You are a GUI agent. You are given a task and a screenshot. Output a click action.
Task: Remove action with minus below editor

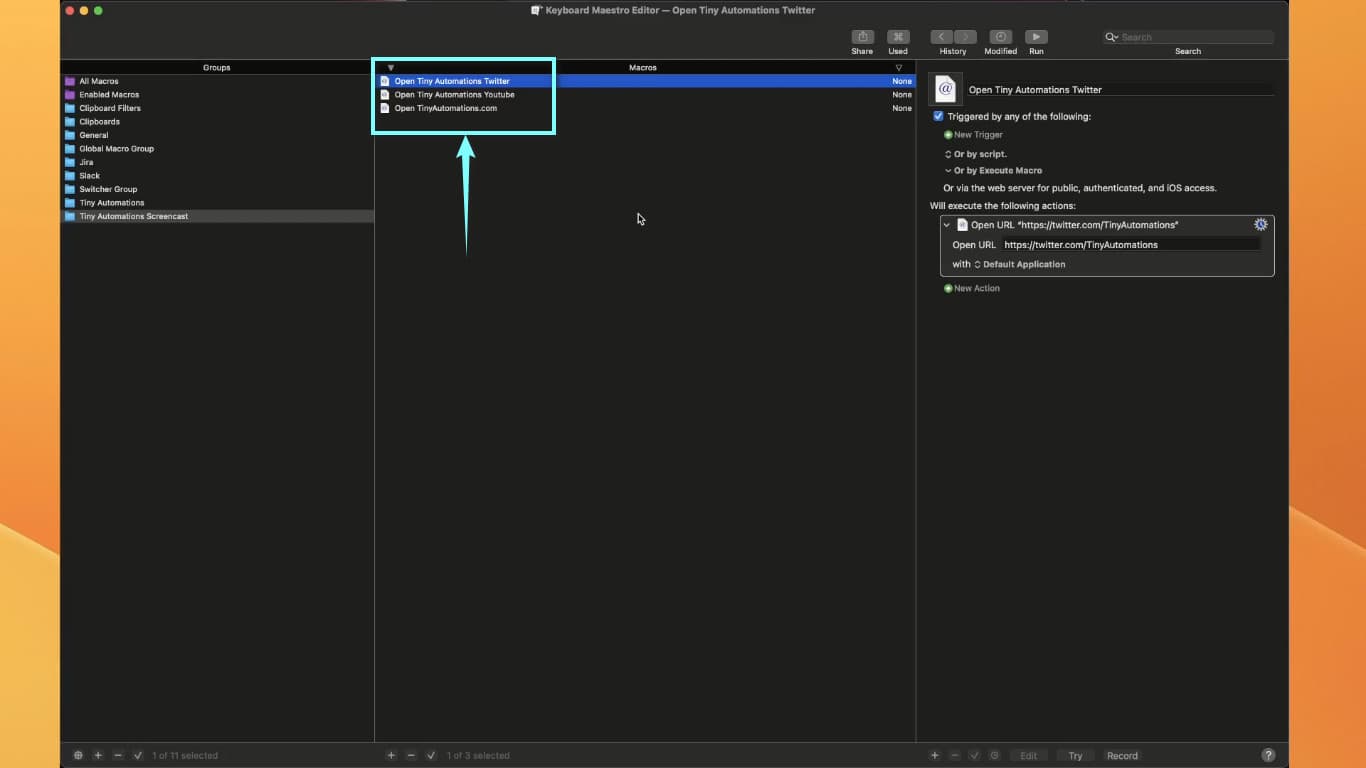(x=955, y=756)
